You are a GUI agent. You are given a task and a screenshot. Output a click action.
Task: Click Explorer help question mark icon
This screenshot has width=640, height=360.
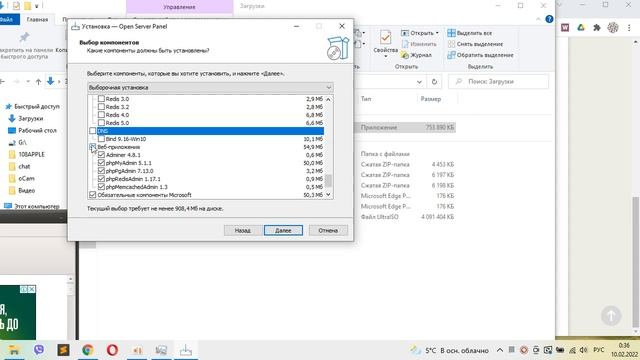click(549, 19)
